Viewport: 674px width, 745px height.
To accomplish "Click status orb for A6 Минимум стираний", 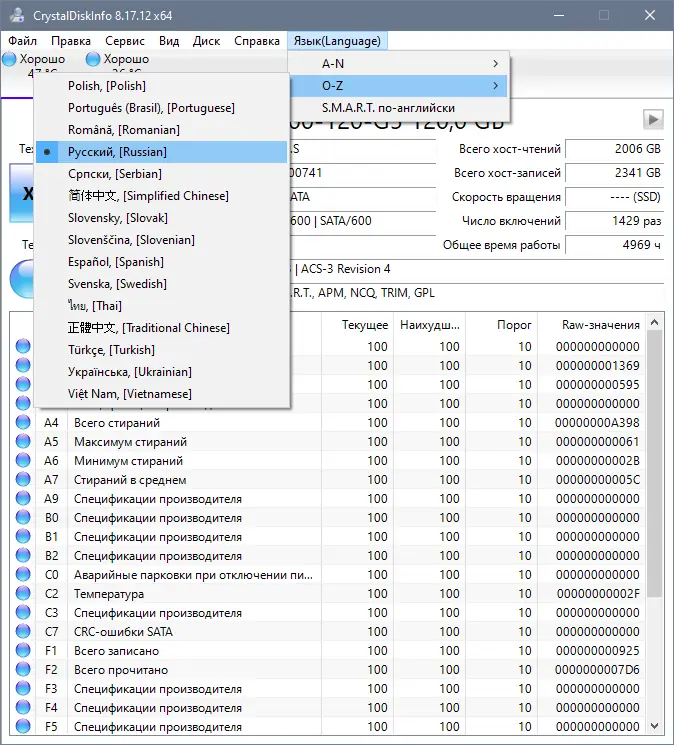I will point(23,460).
